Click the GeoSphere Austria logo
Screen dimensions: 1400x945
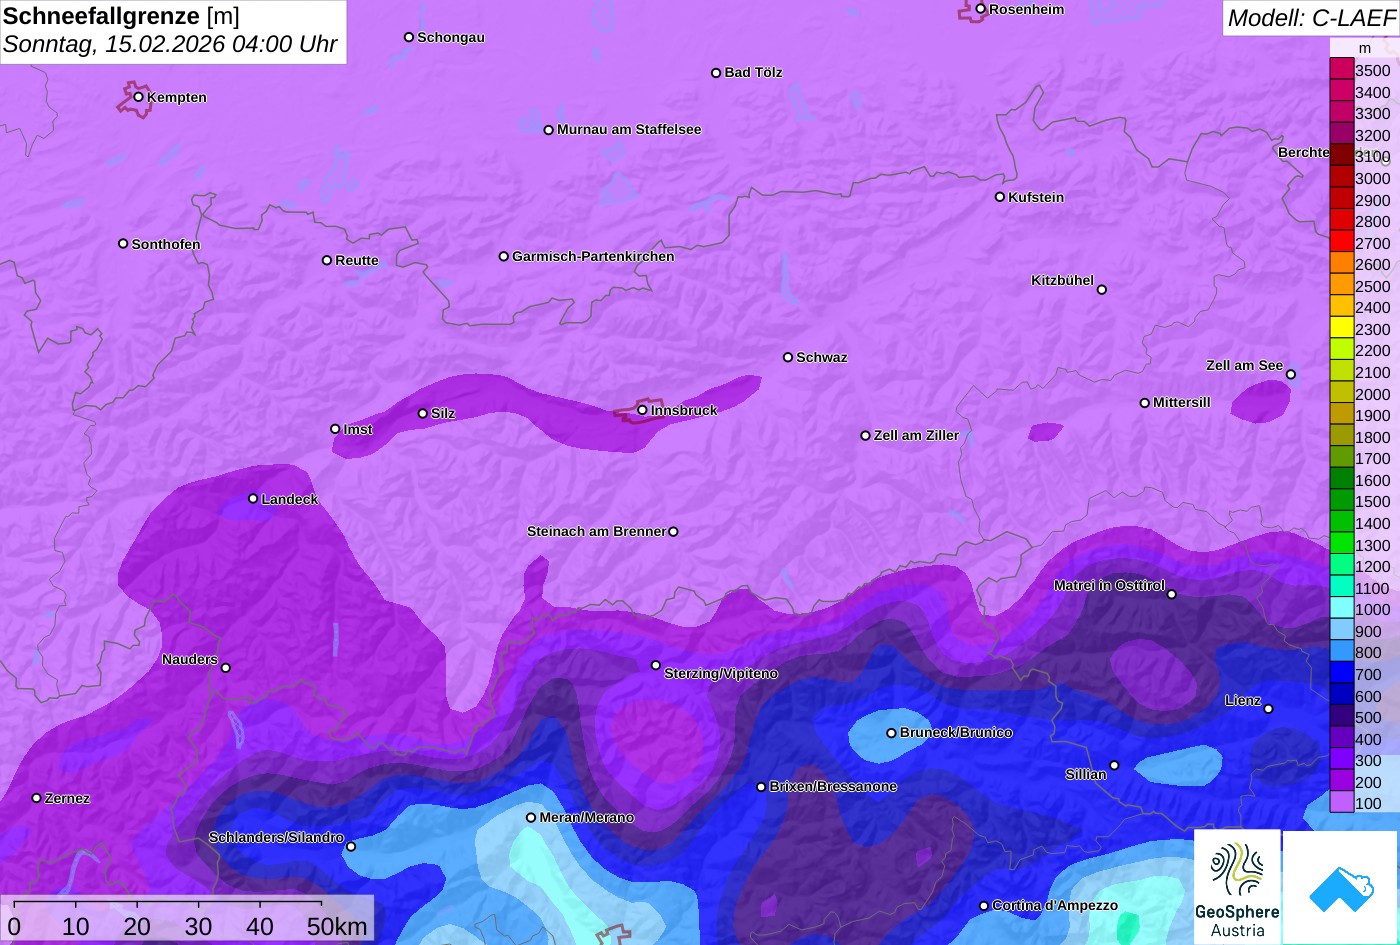pos(1237,887)
